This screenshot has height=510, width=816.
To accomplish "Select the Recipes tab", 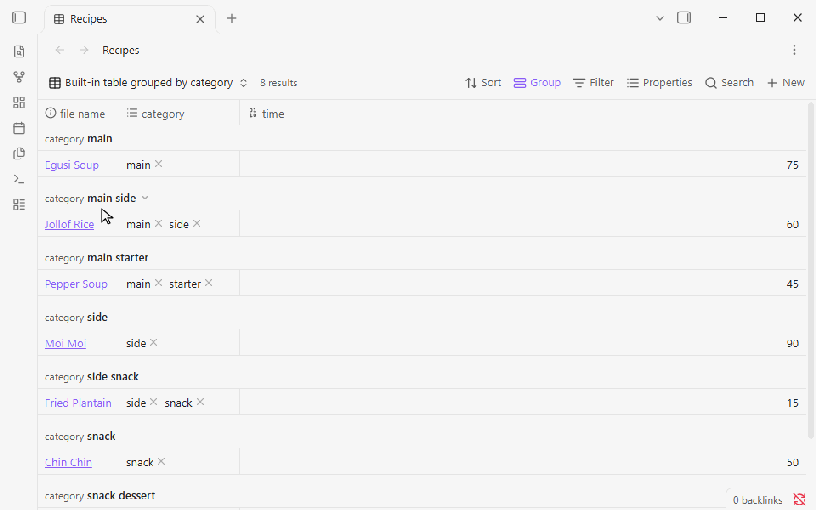I will click(129, 19).
